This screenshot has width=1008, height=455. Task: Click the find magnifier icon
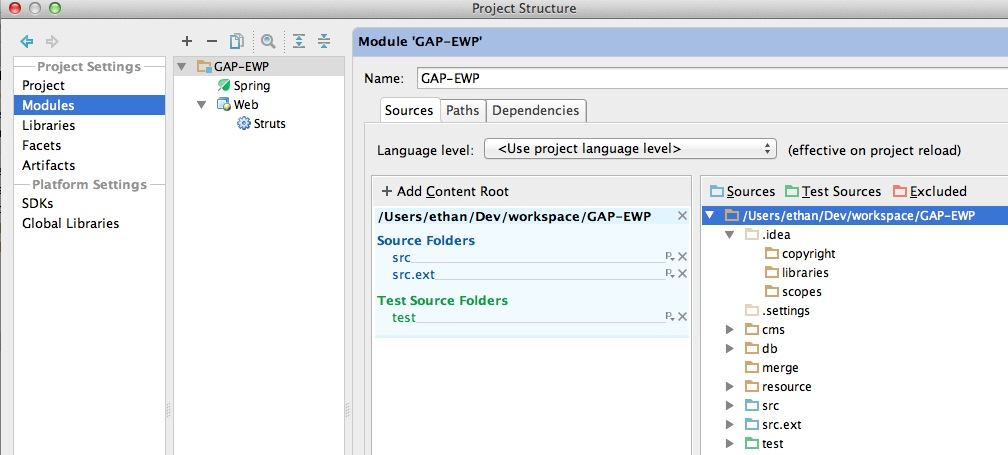268,42
